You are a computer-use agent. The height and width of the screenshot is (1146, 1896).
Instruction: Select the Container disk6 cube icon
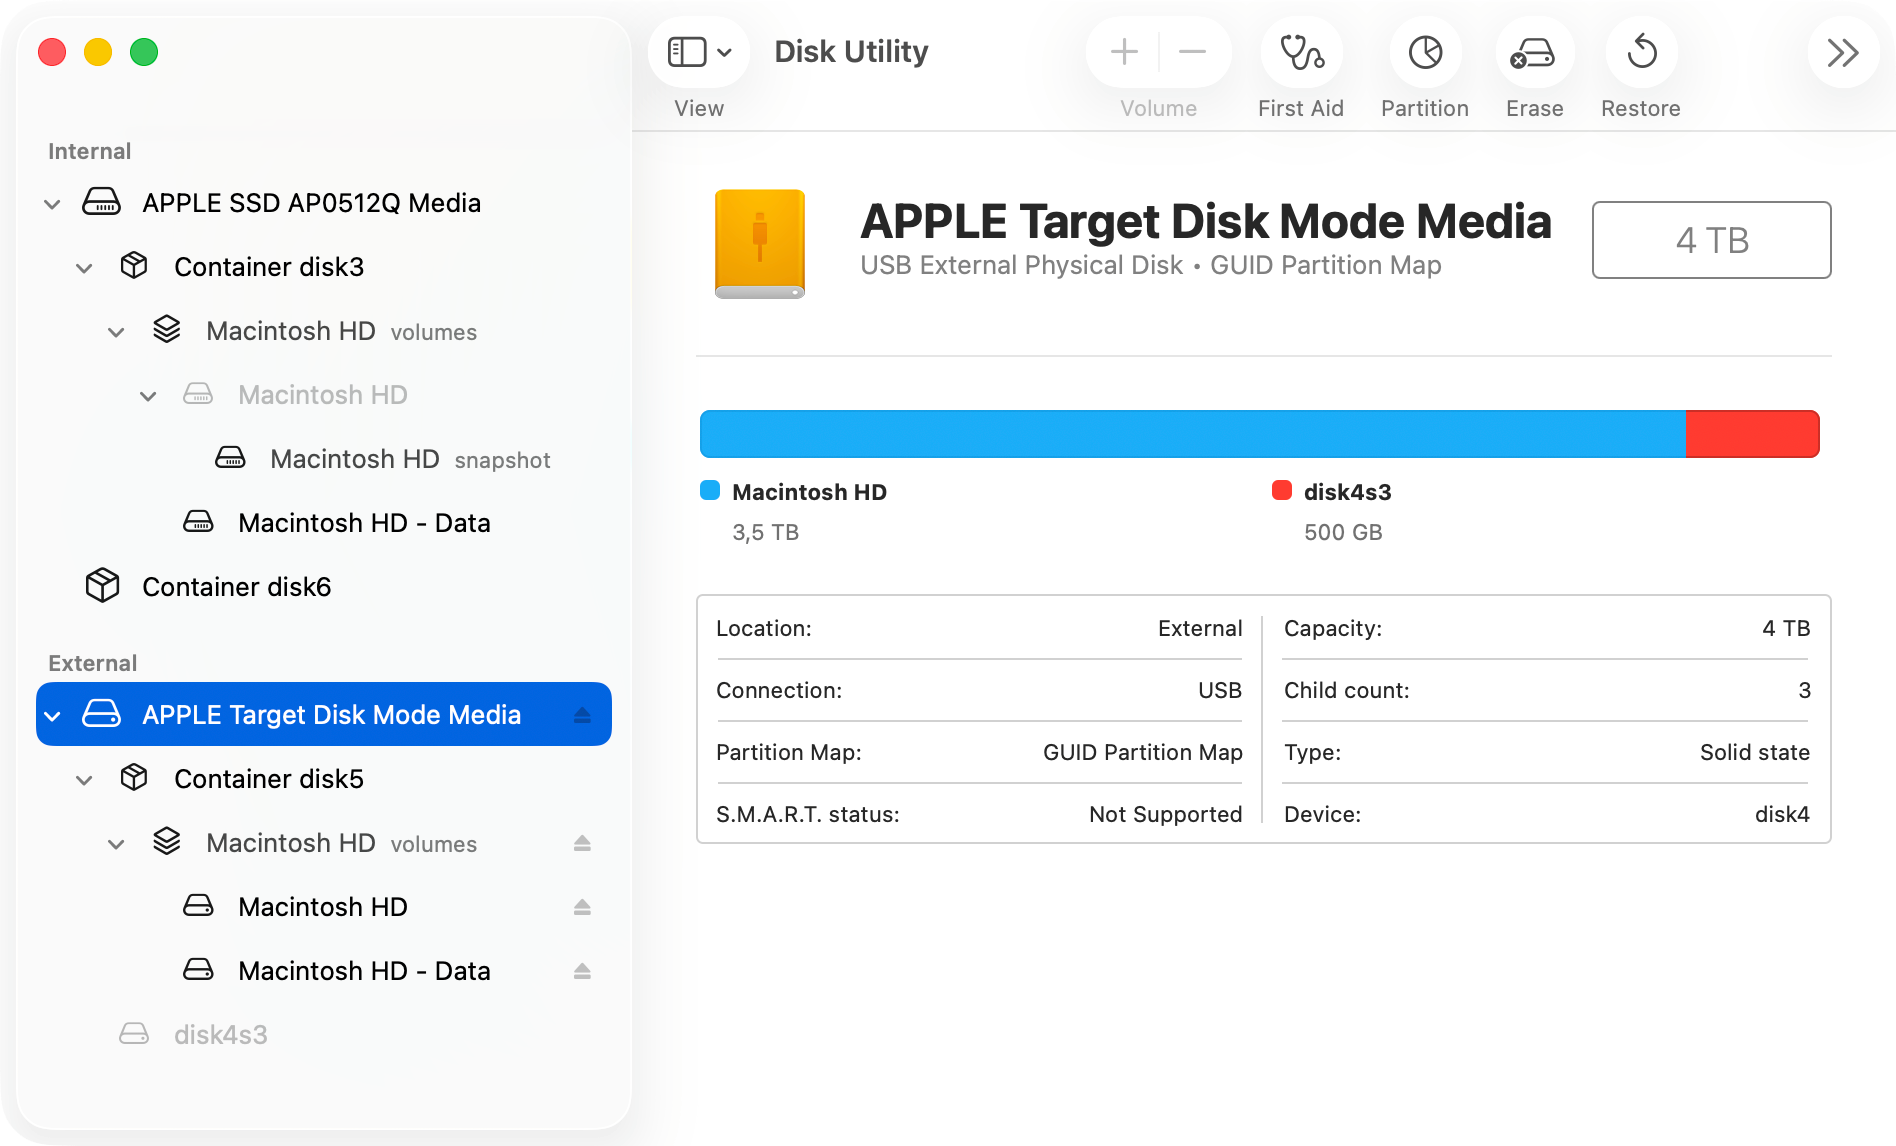102,585
